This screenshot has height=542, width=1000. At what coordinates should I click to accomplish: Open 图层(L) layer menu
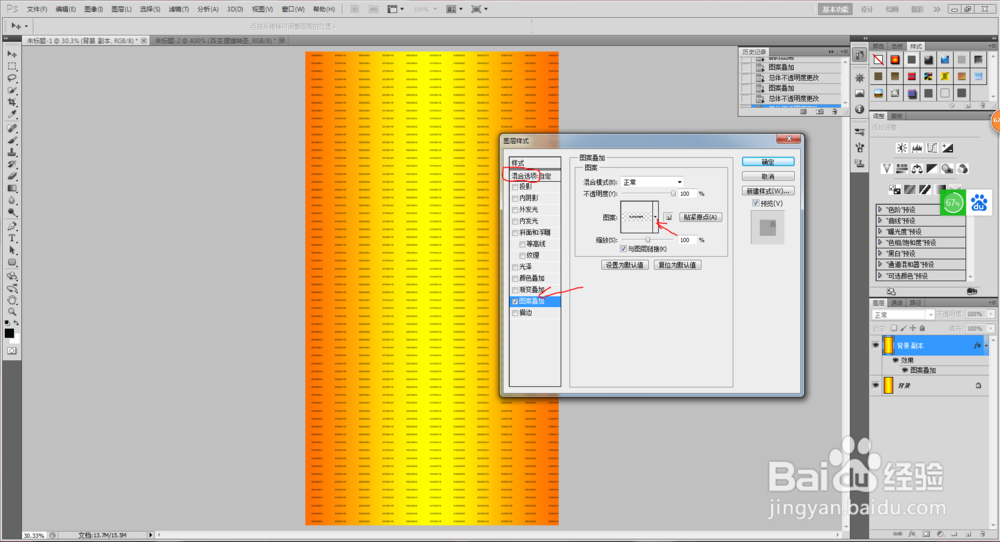click(121, 10)
